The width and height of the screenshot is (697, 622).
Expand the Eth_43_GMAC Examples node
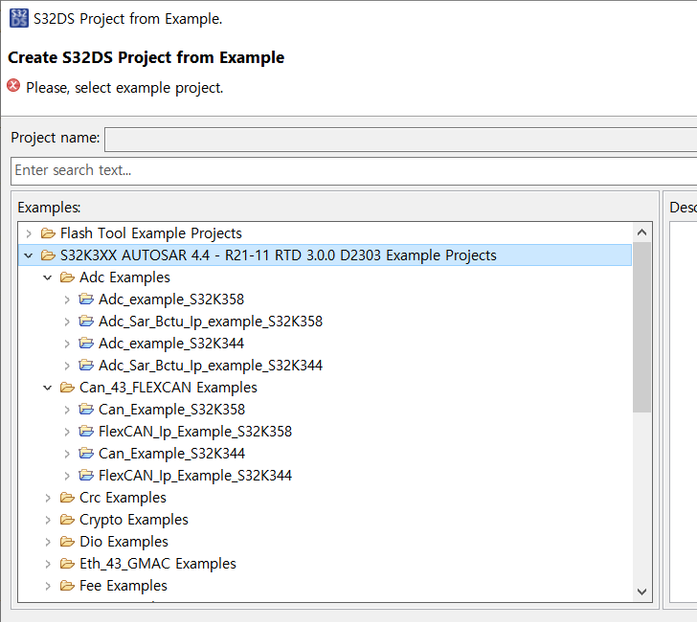click(x=48, y=564)
